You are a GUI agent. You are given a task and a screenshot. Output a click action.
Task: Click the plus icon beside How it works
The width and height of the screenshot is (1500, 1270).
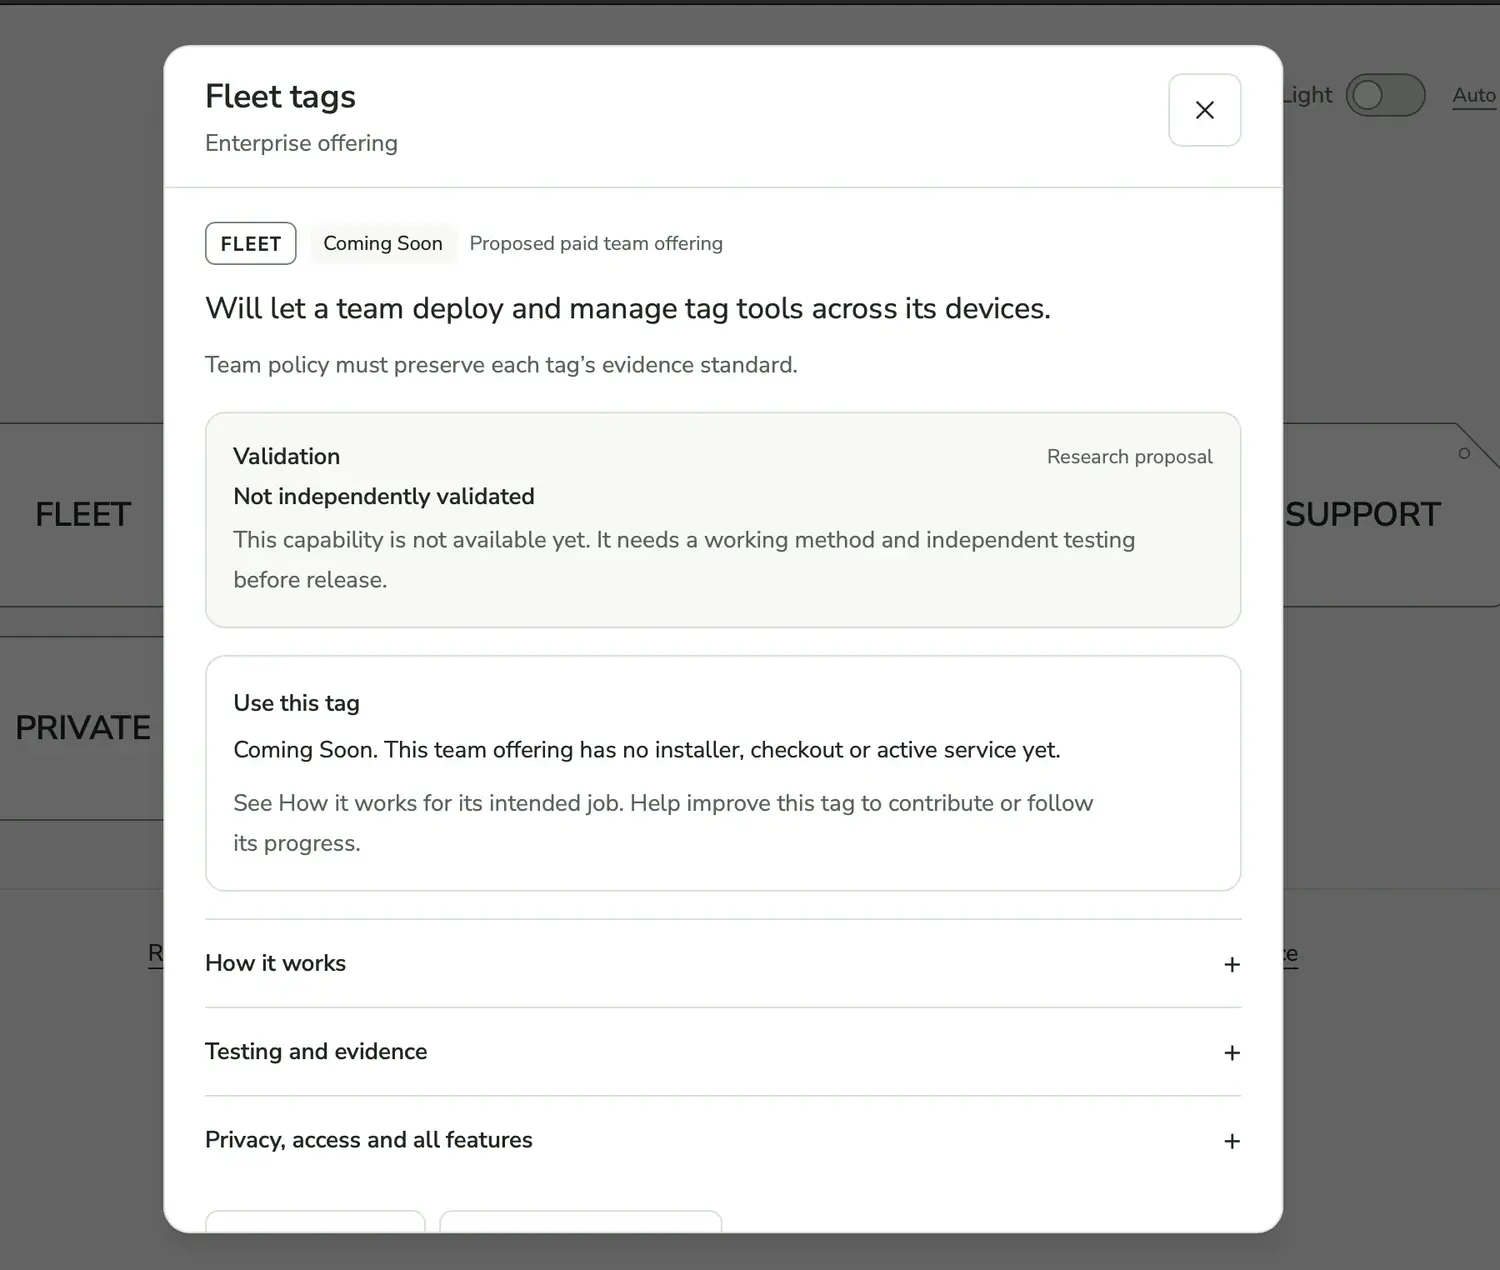(1232, 964)
